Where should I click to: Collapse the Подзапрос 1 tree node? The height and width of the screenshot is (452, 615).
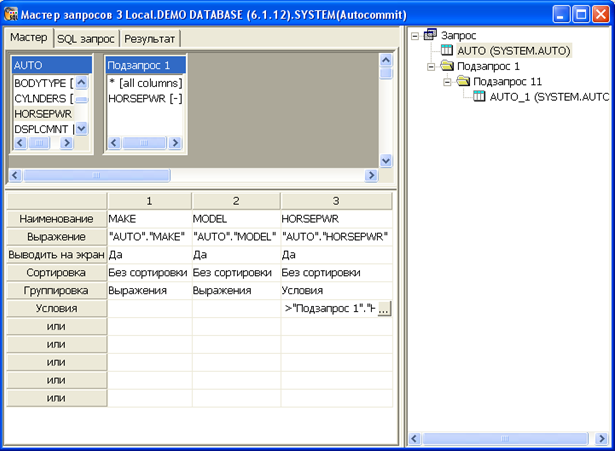(x=431, y=66)
